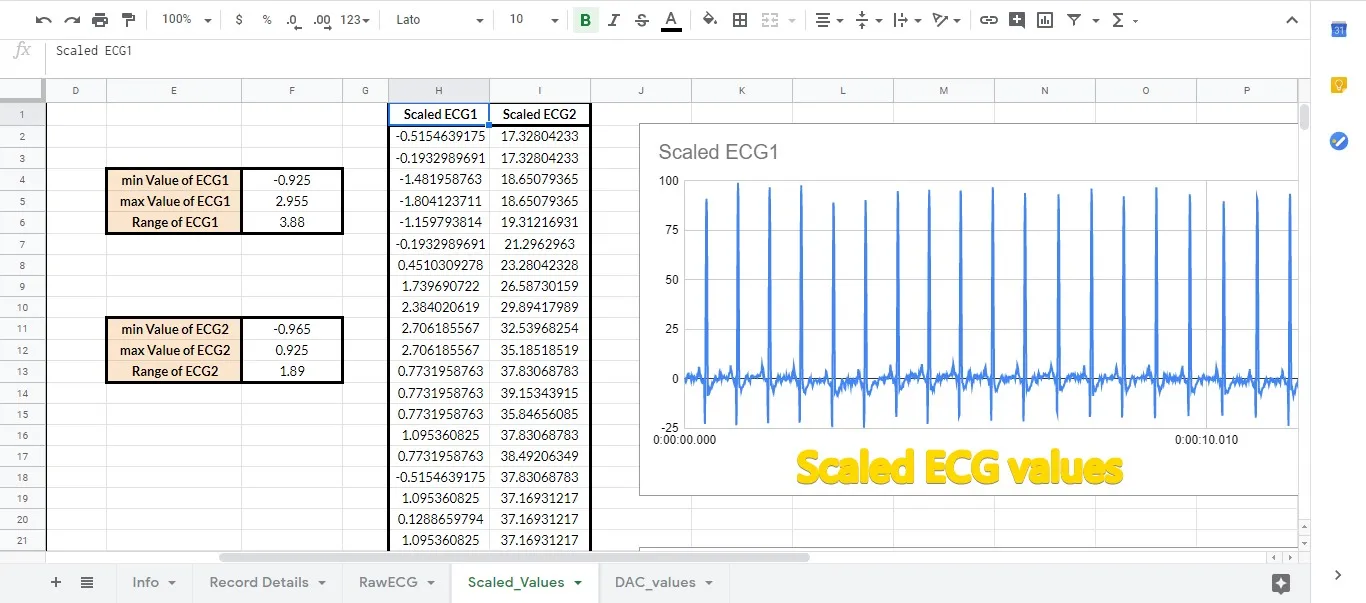Click the insert chart icon
Screen dimensions: 1366x603
pyautogui.click(x=1045, y=20)
